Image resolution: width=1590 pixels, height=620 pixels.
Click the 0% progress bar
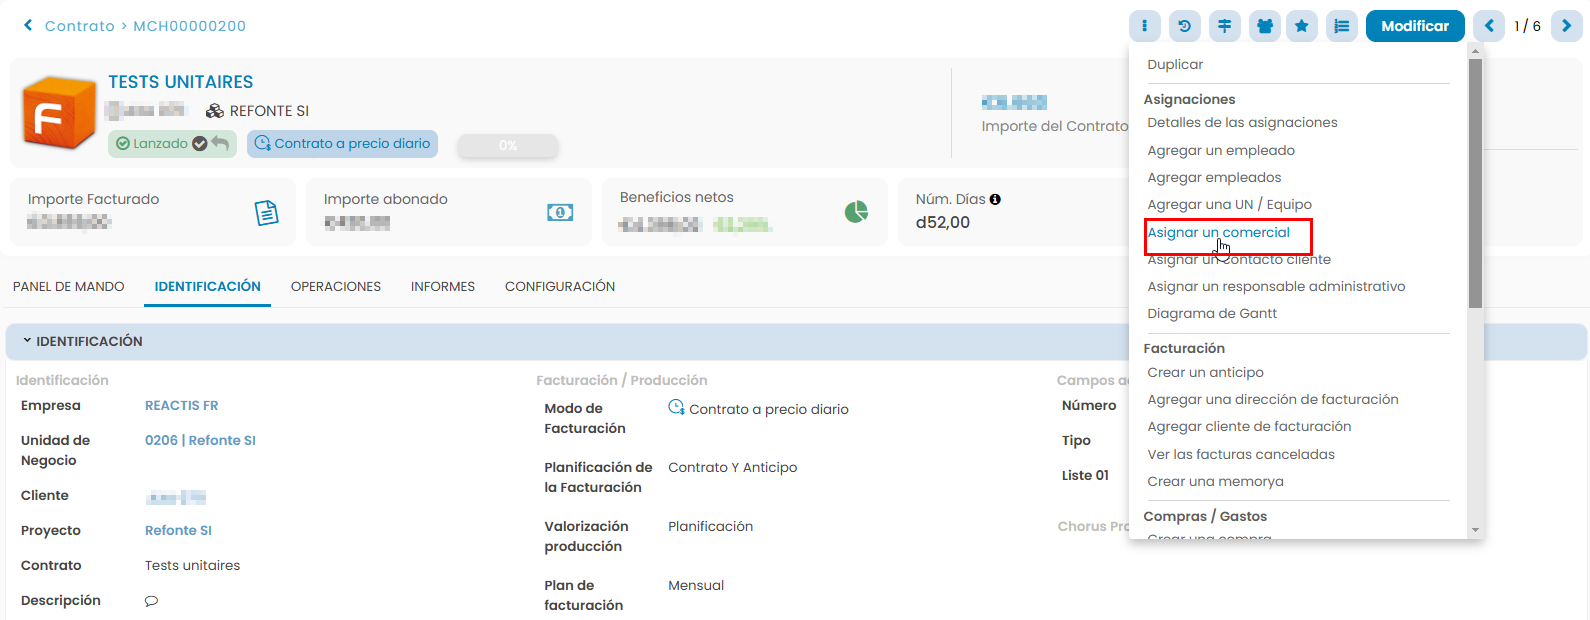pyautogui.click(x=508, y=146)
